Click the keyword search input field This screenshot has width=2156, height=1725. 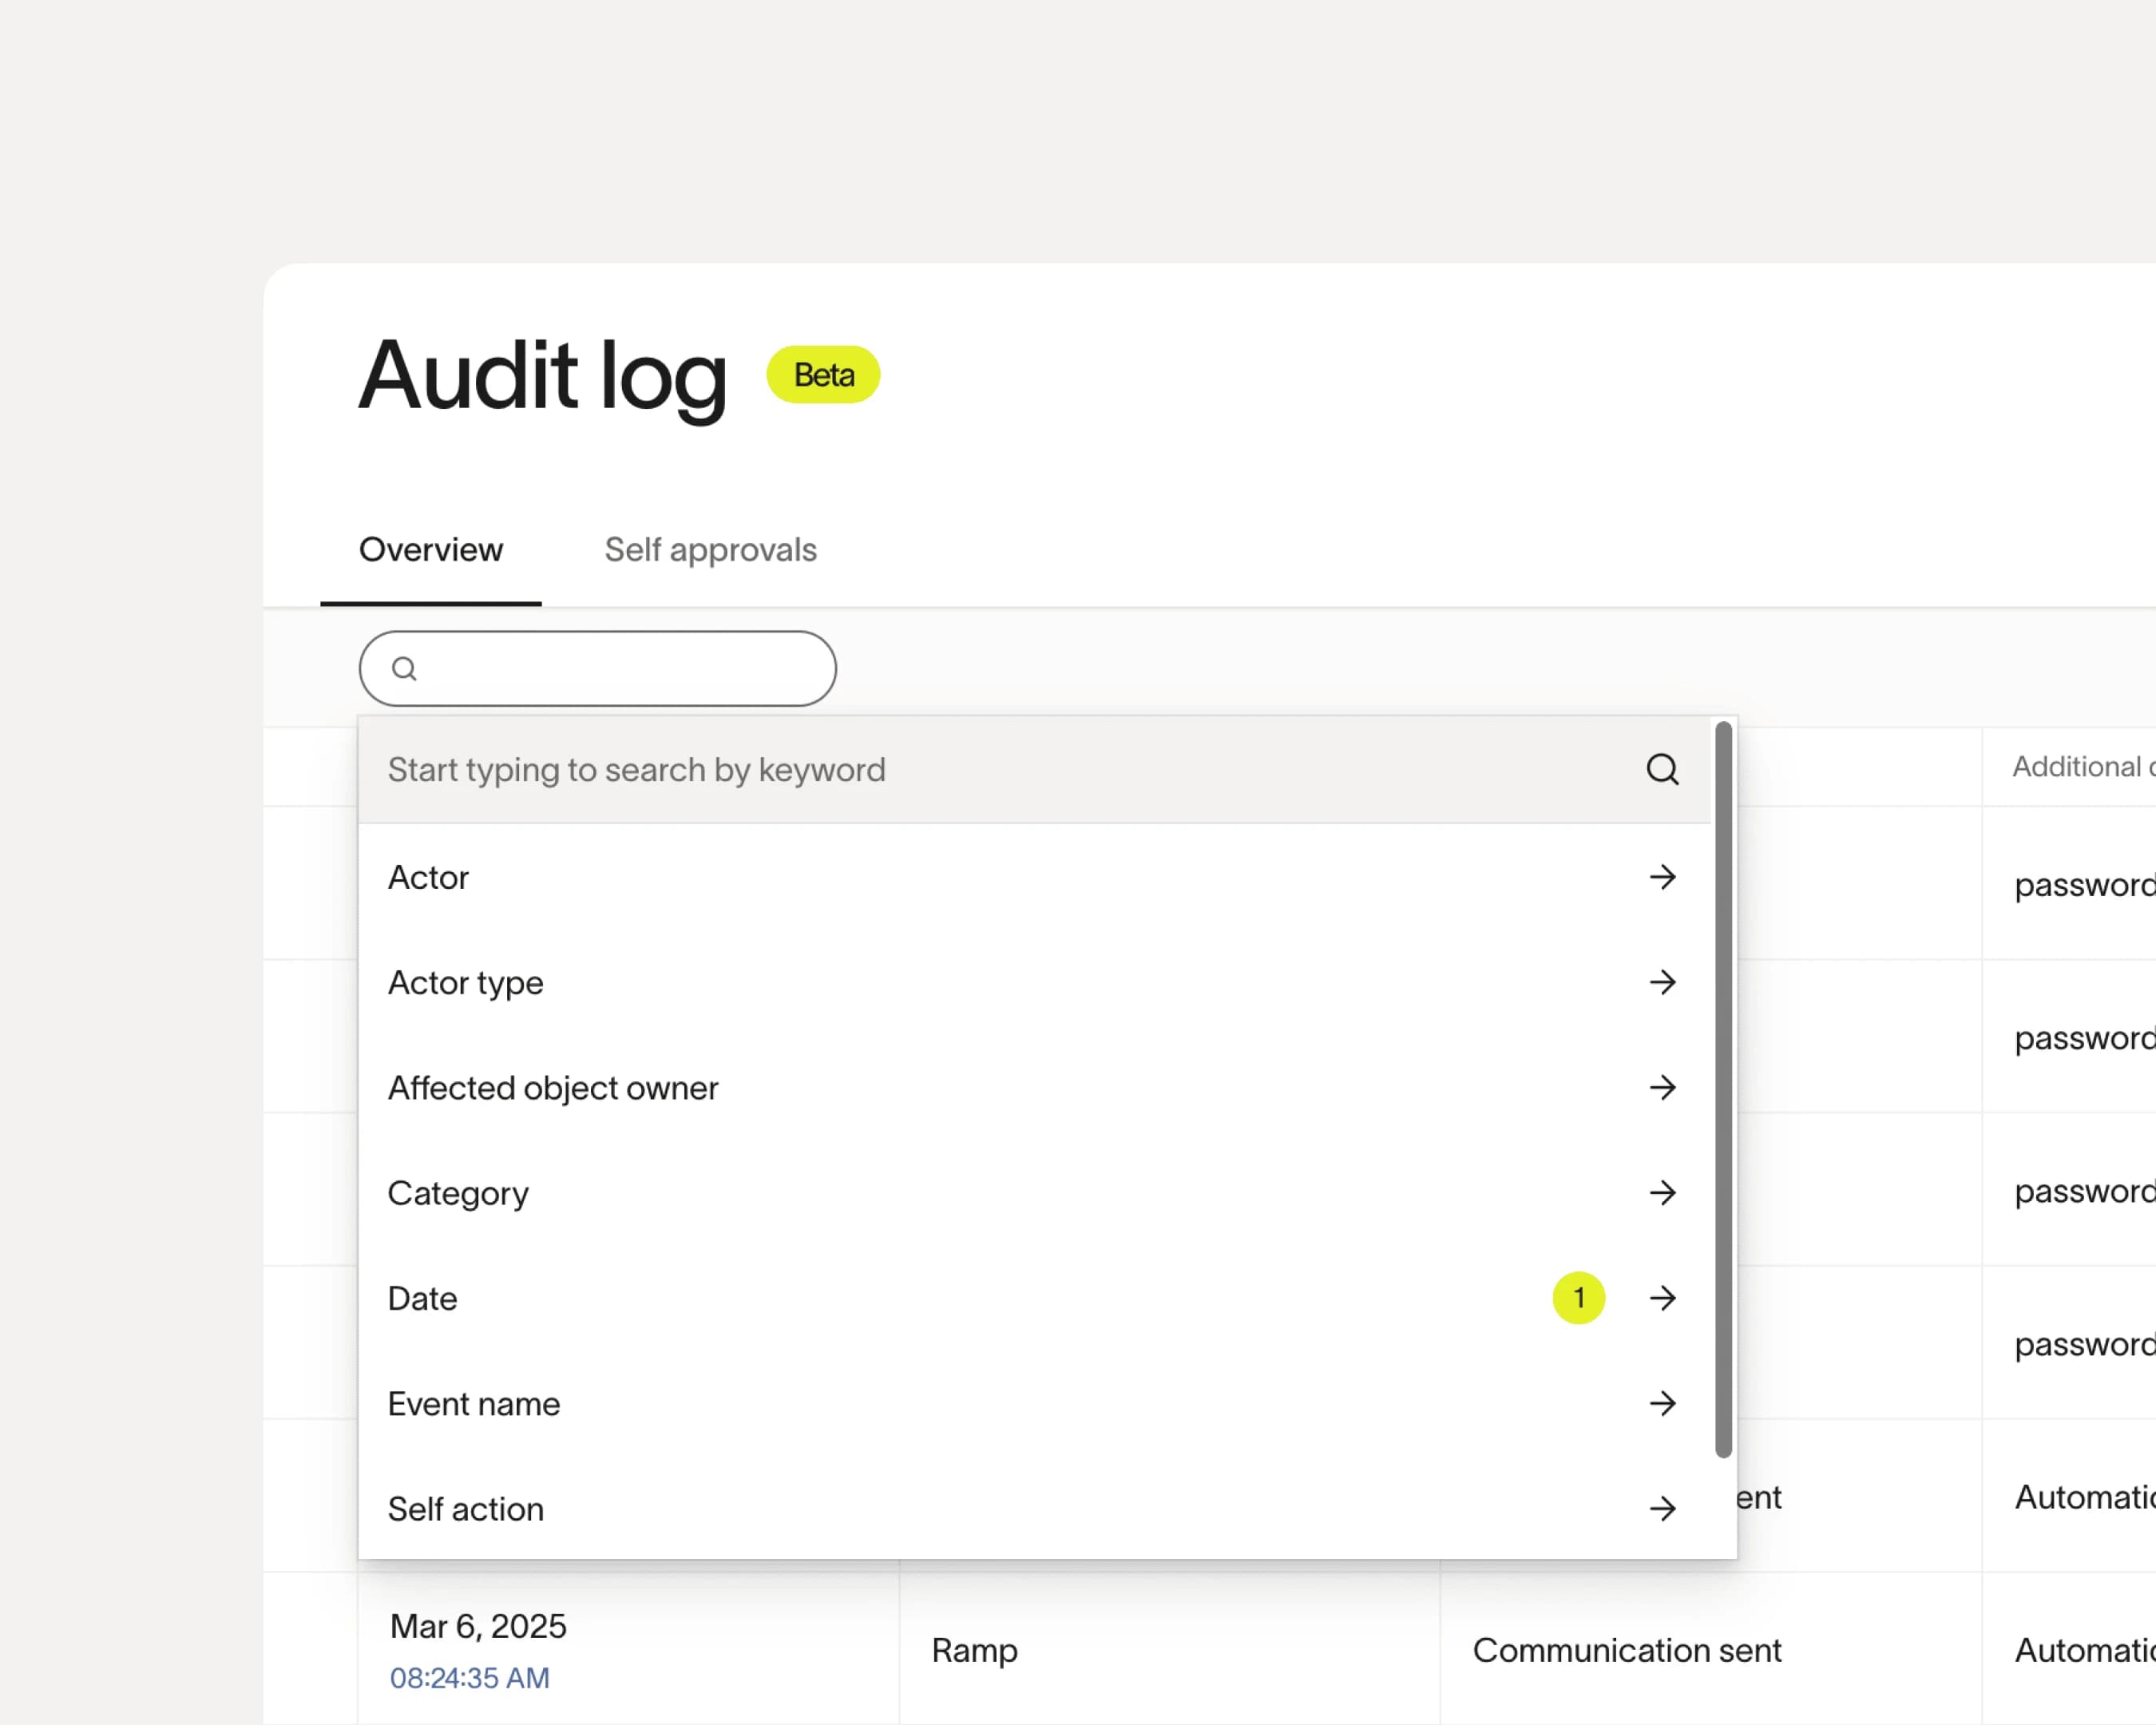(x=900, y=770)
